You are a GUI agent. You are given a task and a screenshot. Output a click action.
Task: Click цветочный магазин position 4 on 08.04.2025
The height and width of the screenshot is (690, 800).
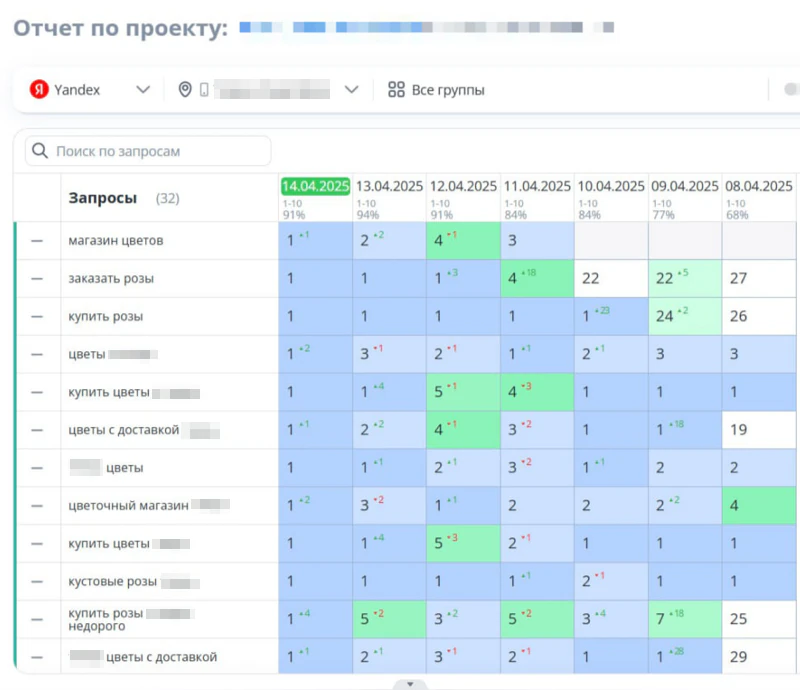[759, 506]
